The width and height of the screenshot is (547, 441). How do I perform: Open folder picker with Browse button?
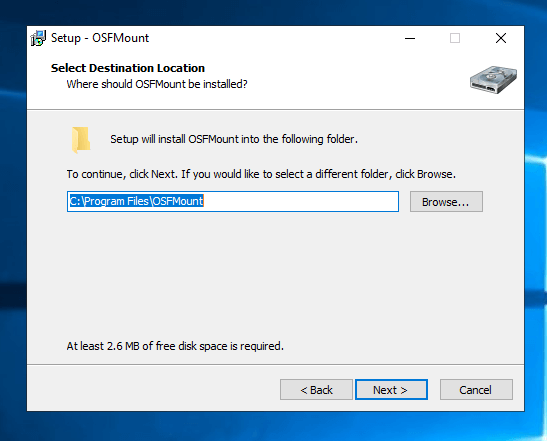click(x=446, y=201)
